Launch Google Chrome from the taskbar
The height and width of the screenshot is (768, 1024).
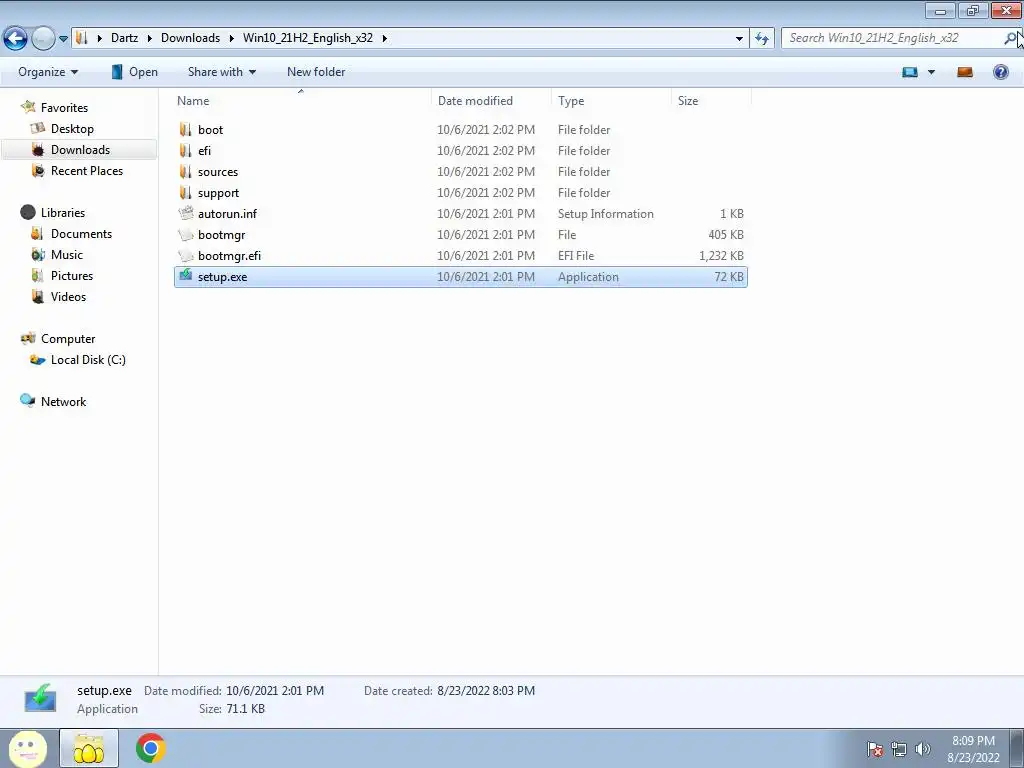tap(151, 748)
